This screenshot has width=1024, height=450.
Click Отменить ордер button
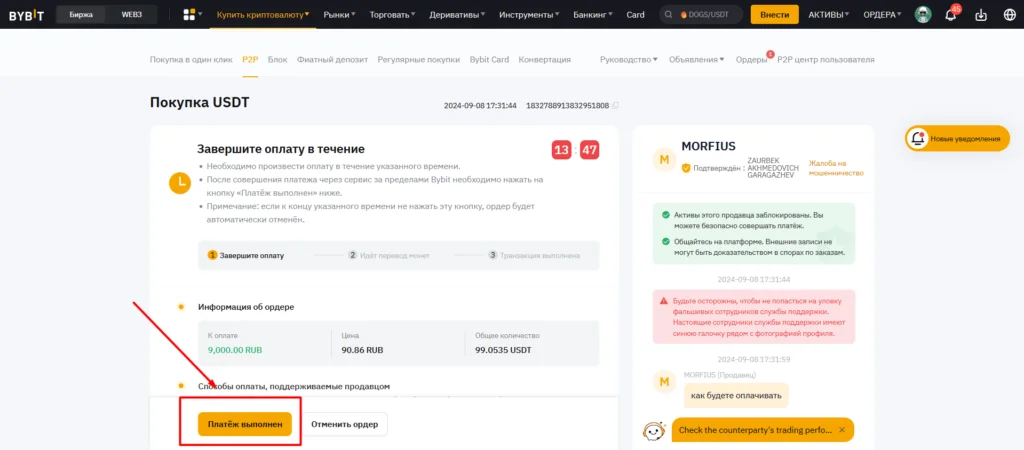coord(344,424)
